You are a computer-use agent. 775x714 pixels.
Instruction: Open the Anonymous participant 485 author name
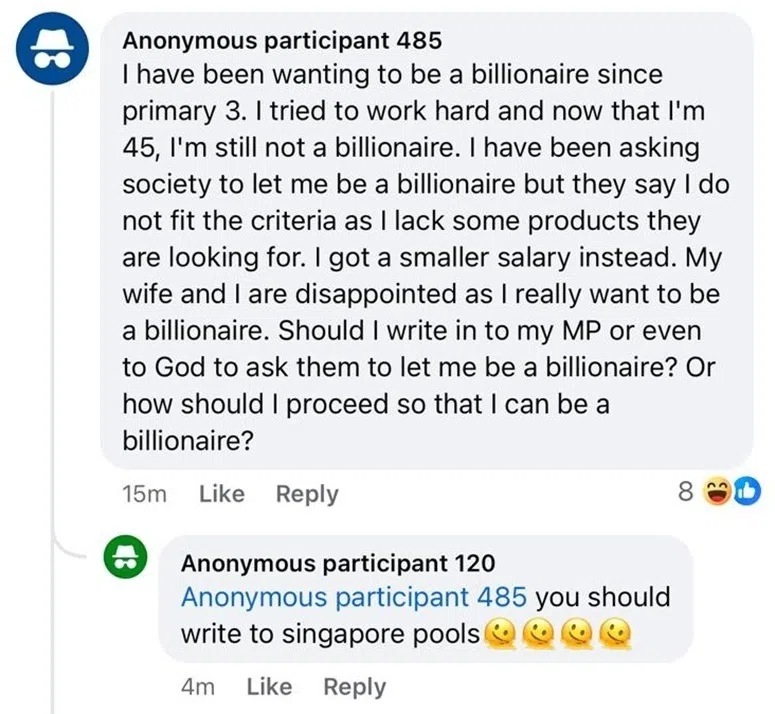pos(282,41)
